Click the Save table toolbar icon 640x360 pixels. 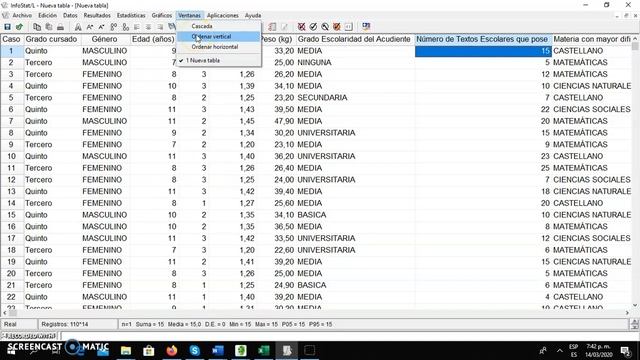7,27
